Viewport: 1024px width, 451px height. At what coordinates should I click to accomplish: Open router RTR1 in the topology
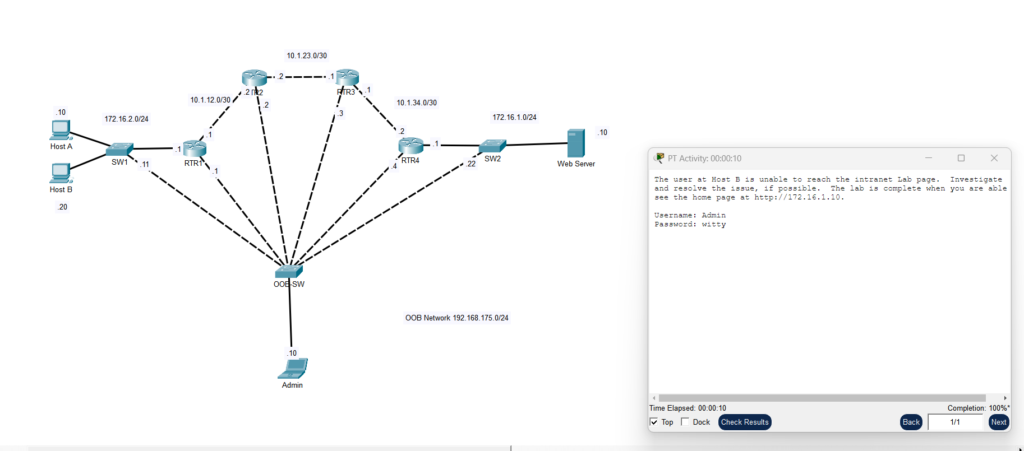[194, 149]
